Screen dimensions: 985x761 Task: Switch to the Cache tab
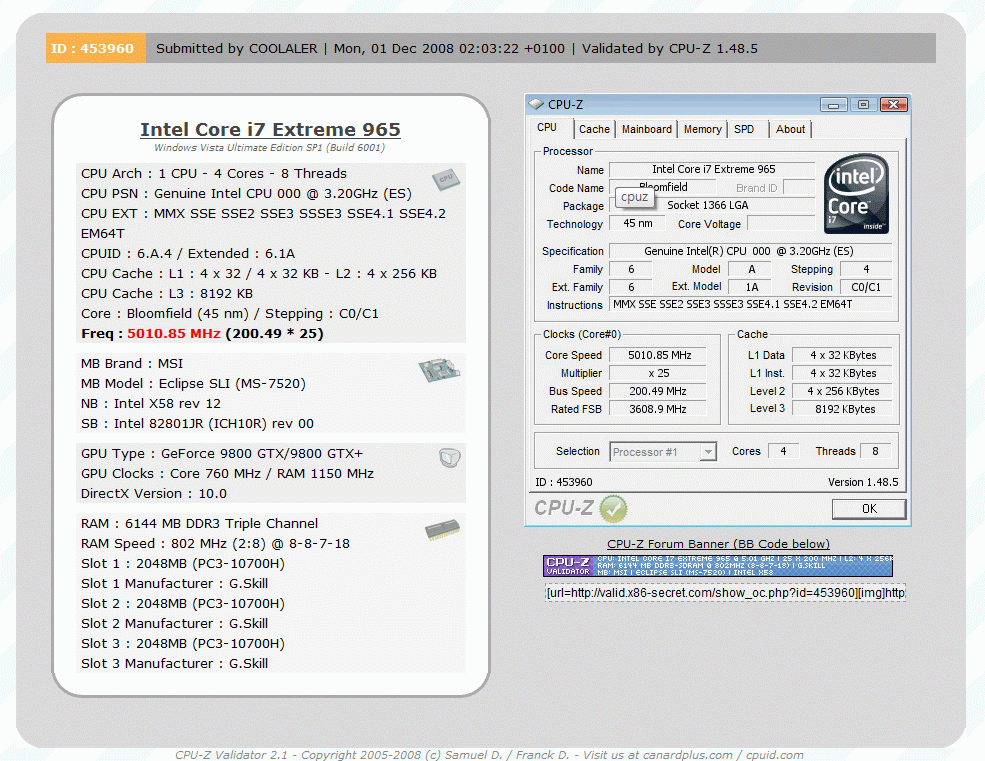pyautogui.click(x=594, y=129)
